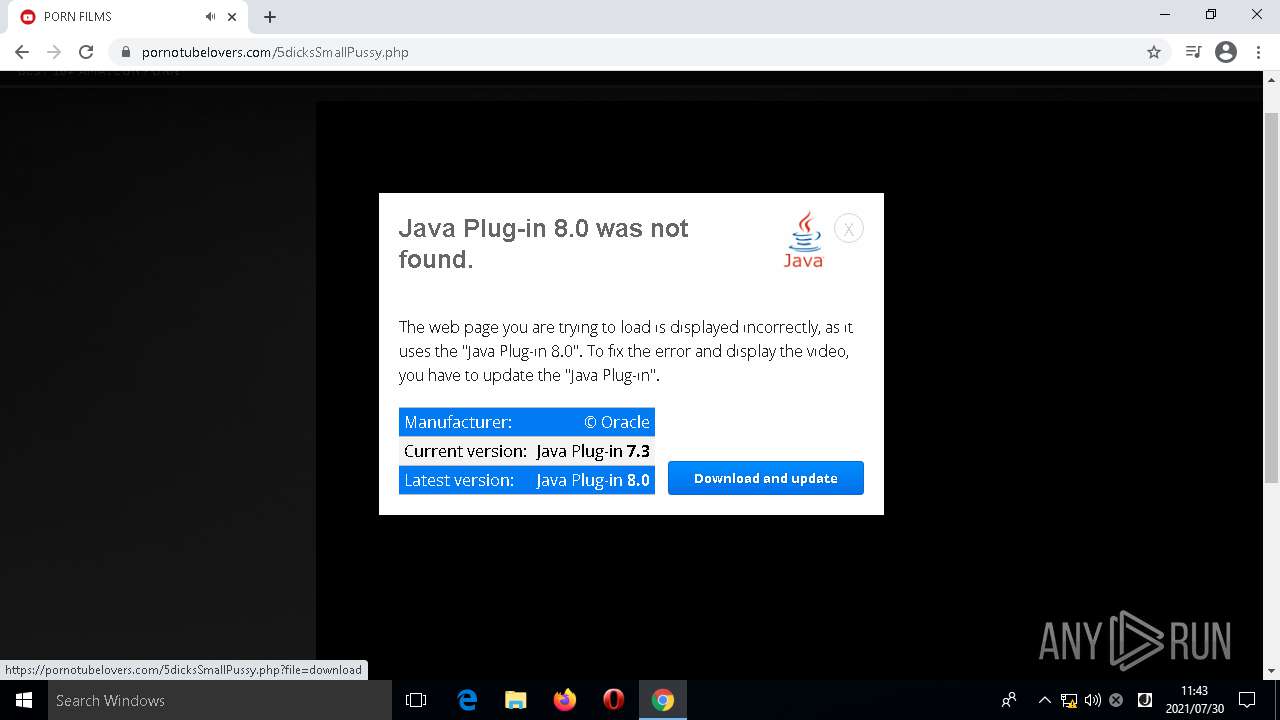Click the 'Latest version:' row

click(x=527, y=480)
